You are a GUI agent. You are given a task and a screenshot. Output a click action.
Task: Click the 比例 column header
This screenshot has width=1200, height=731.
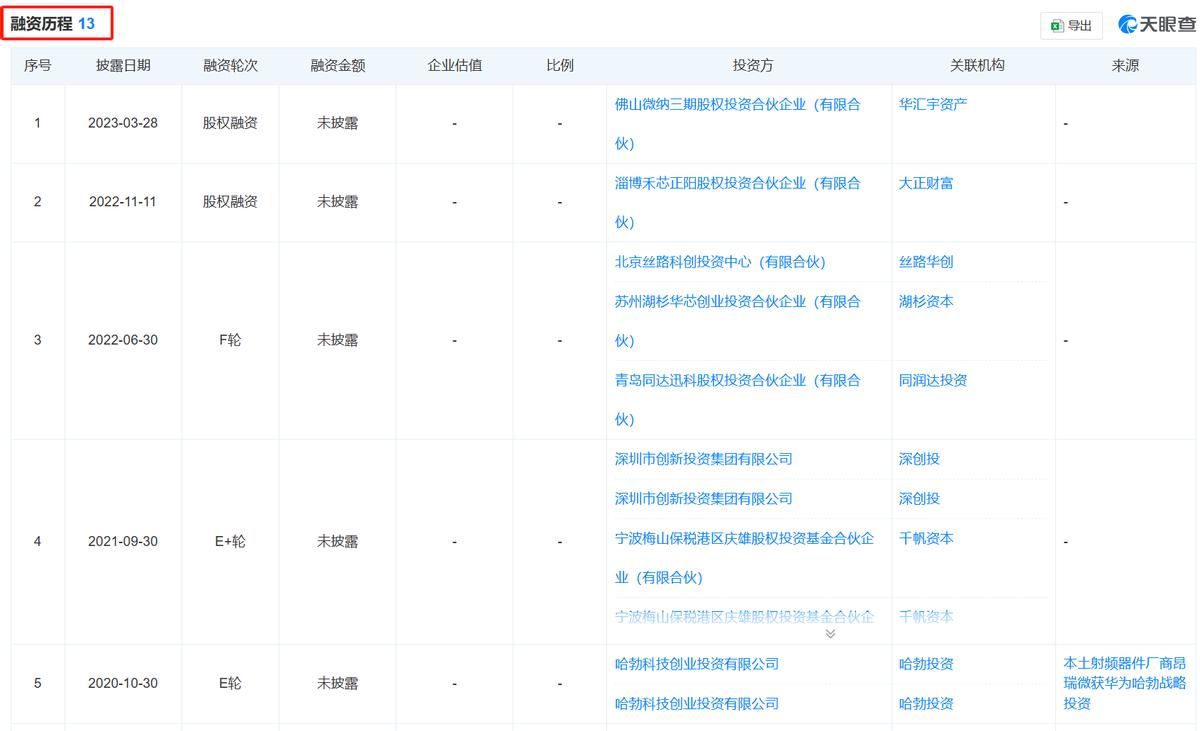(x=560, y=66)
